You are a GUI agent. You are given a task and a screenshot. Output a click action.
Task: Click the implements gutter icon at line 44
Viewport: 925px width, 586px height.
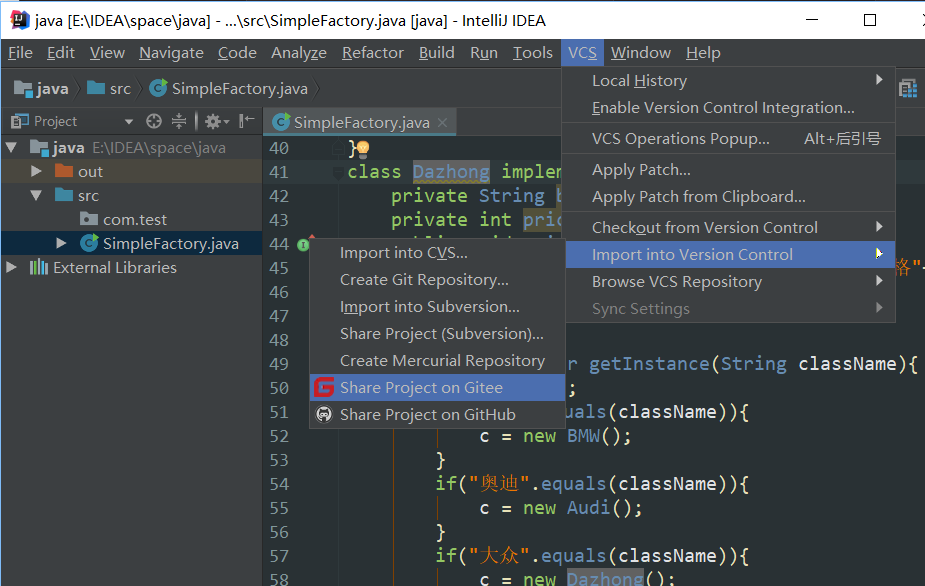tap(303, 244)
